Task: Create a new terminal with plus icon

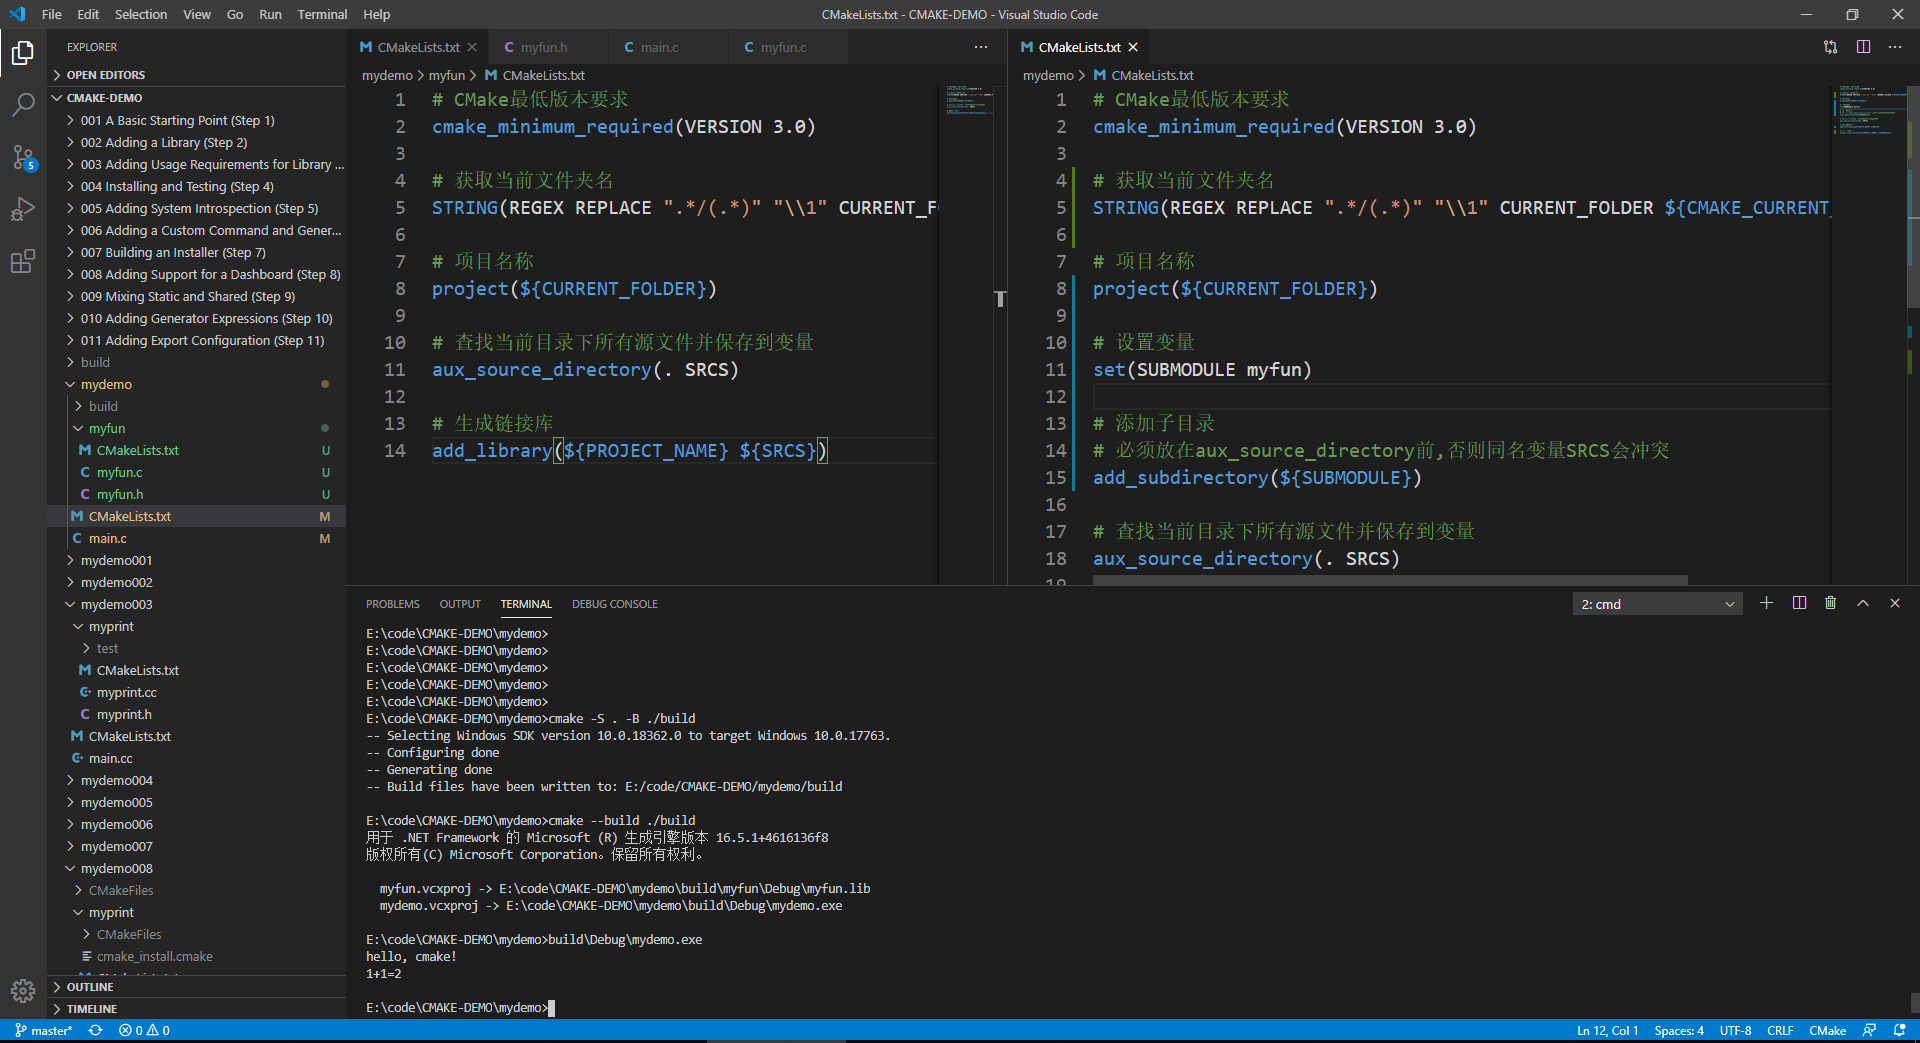Action: (1766, 603)
